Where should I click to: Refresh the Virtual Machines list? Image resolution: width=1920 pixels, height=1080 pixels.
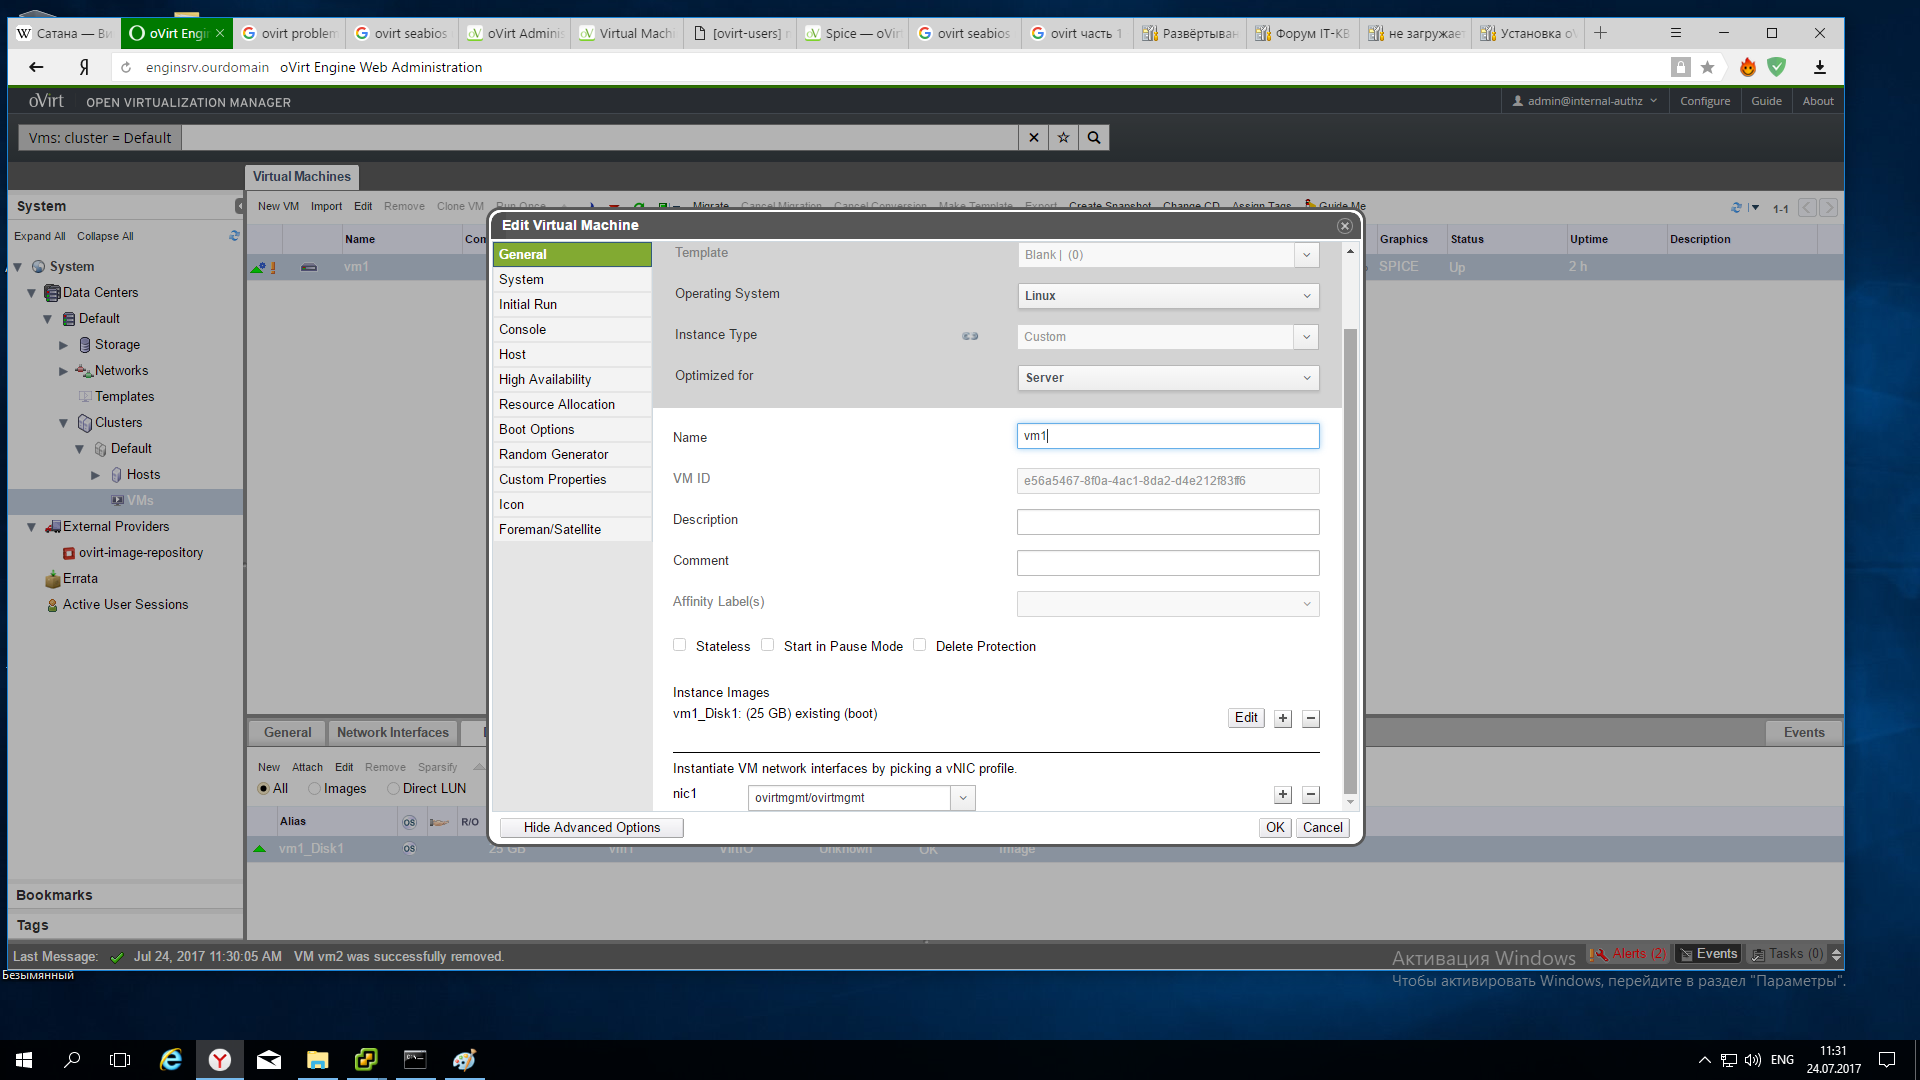click(x=1736, y=208)
